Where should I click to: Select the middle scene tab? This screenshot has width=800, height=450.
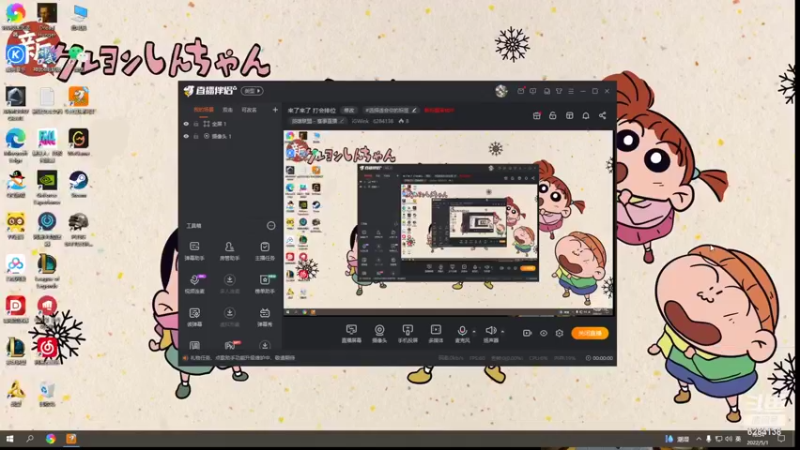(228, 110)
